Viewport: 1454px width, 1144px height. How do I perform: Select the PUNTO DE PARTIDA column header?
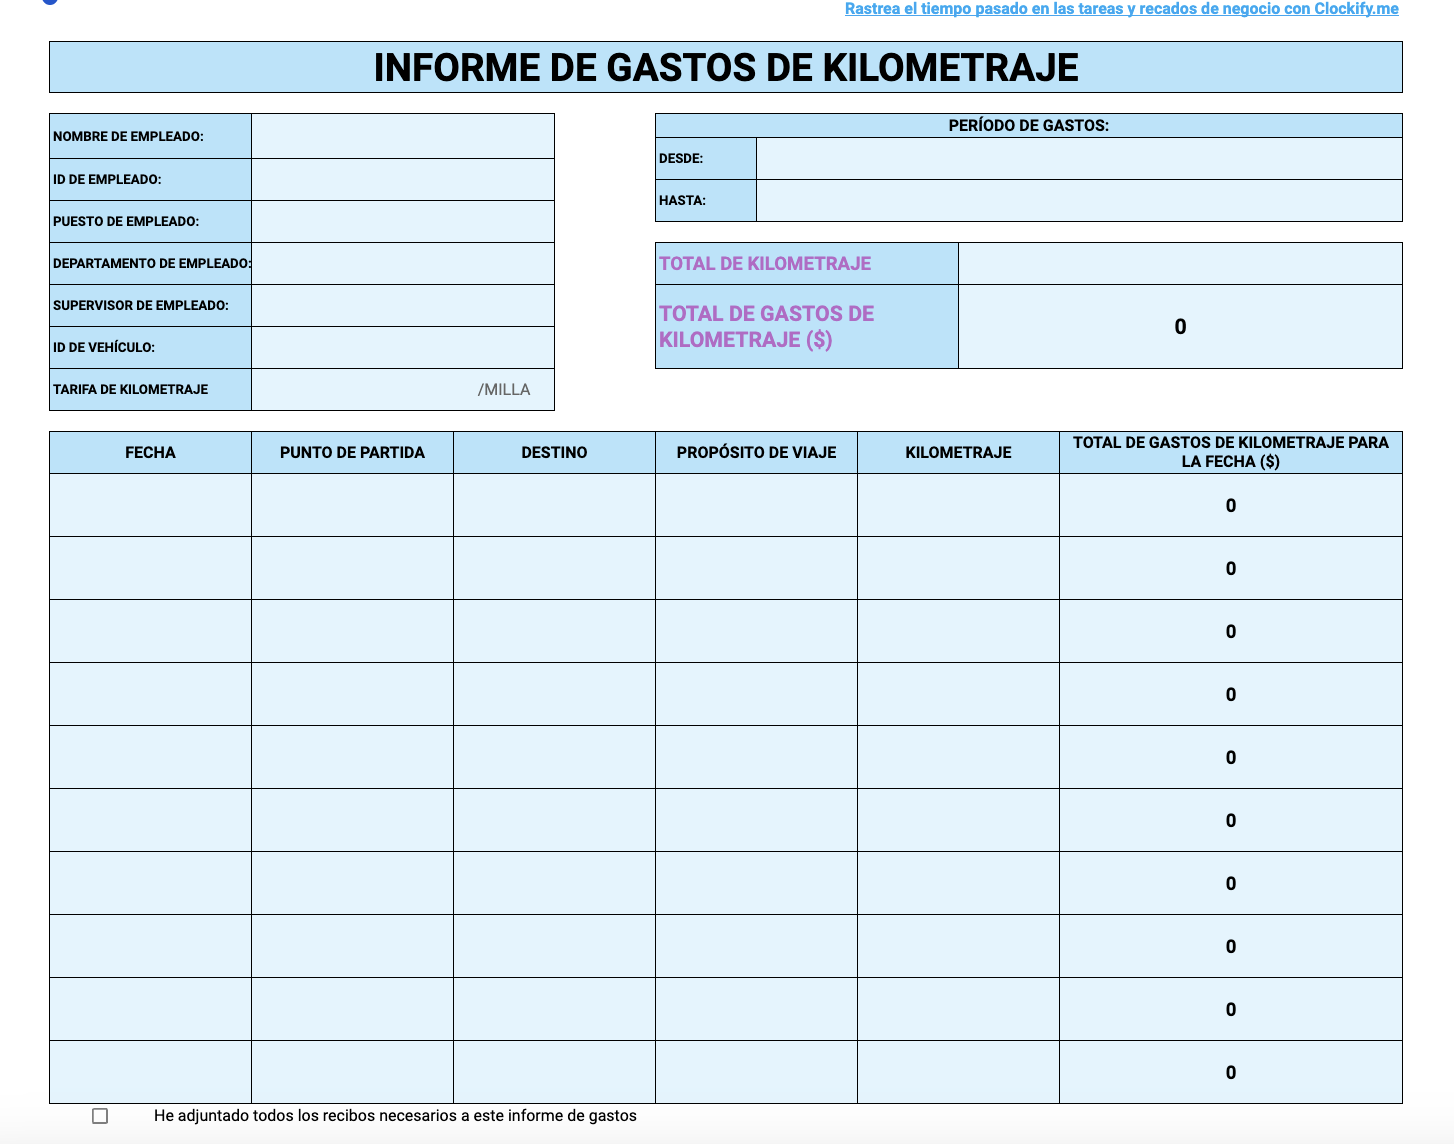[x=352, y=452]
